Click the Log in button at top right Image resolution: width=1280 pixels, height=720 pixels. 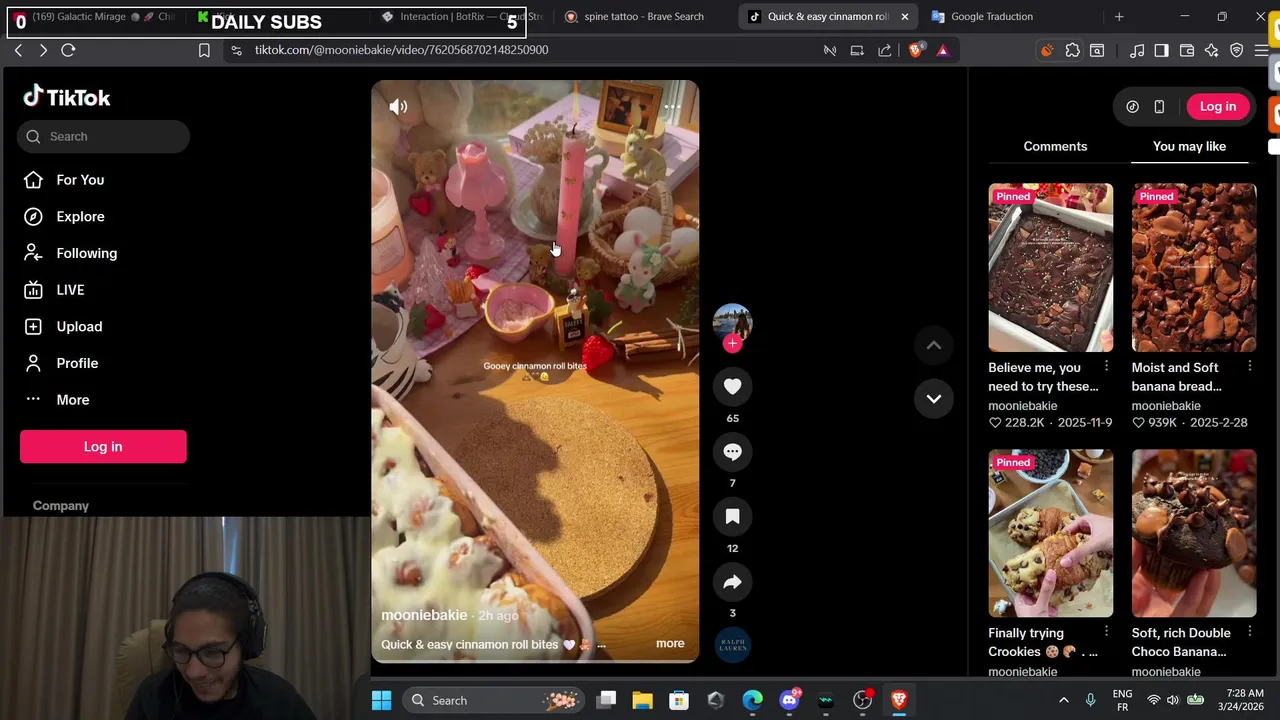point(1217,106)
